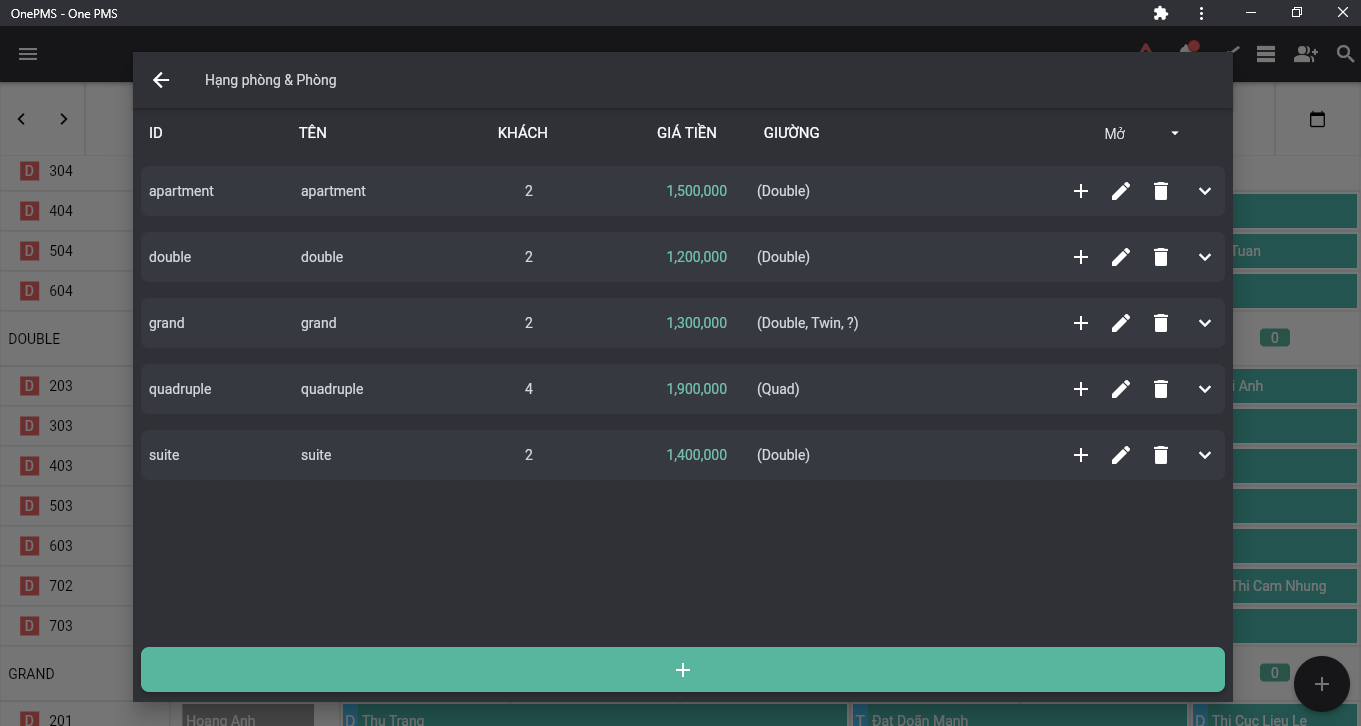
Task: Expand the double row details
Action: point(1205,257)
